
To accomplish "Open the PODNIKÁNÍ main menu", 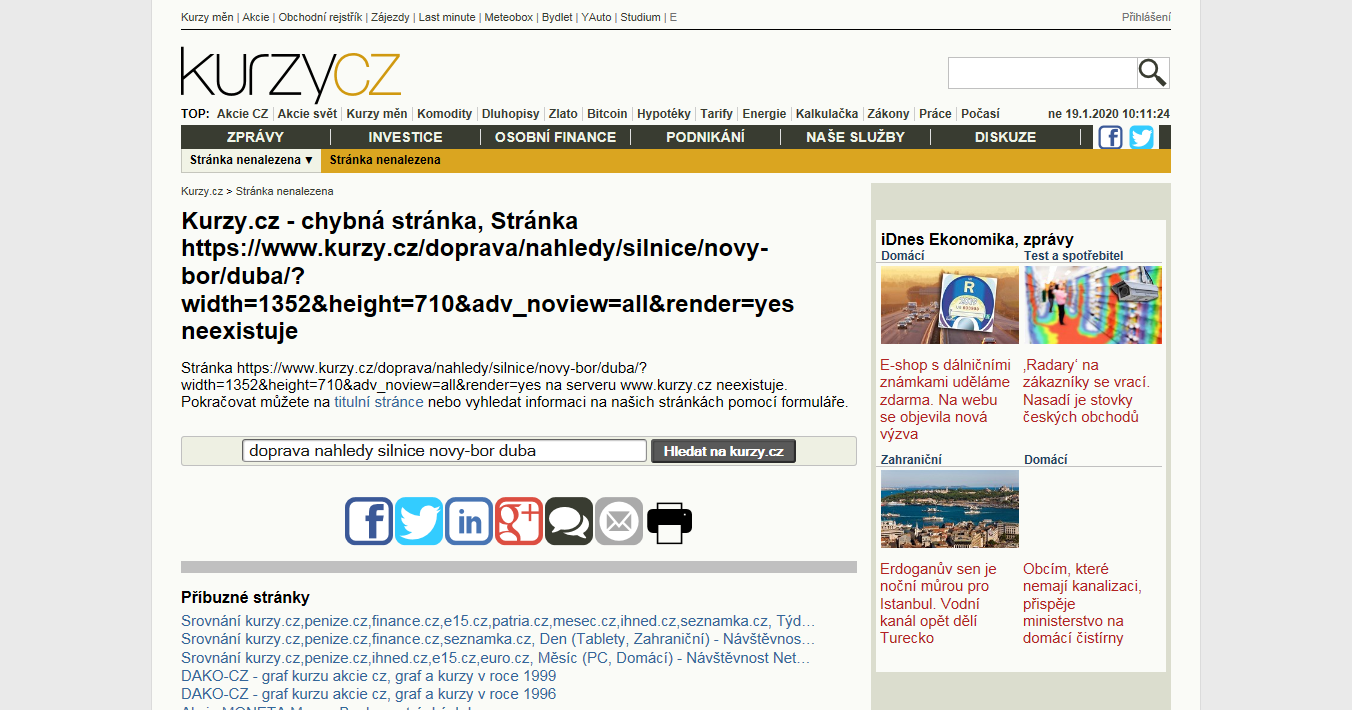I will click(x=705, y=137).
